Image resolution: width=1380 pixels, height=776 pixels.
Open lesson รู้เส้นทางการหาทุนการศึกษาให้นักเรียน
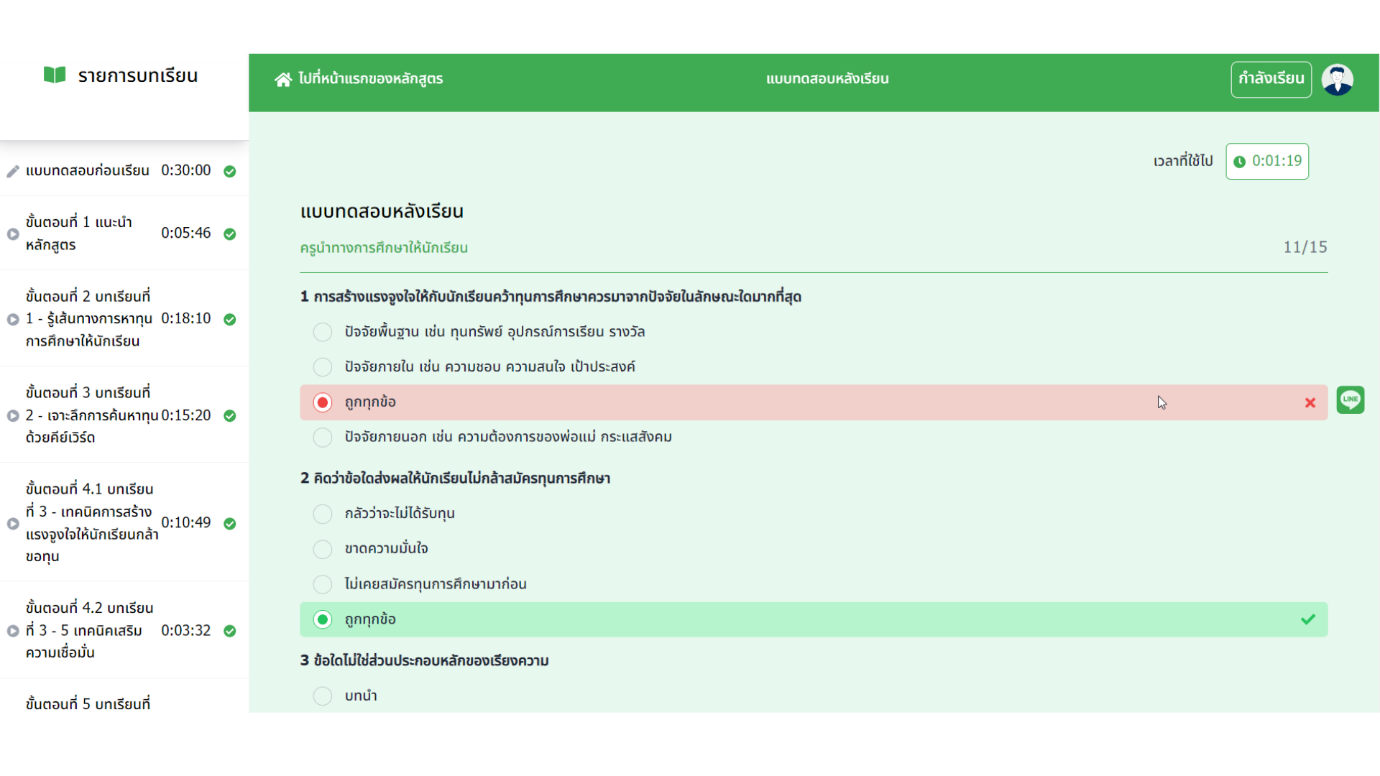(x=88, y=319)
